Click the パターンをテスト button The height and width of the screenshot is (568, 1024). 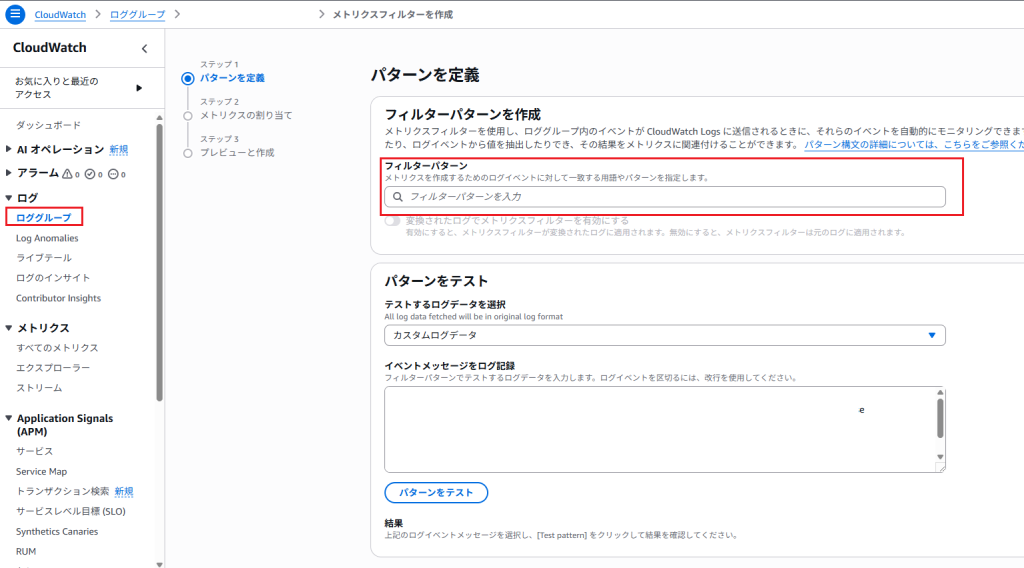pos(436,493)
